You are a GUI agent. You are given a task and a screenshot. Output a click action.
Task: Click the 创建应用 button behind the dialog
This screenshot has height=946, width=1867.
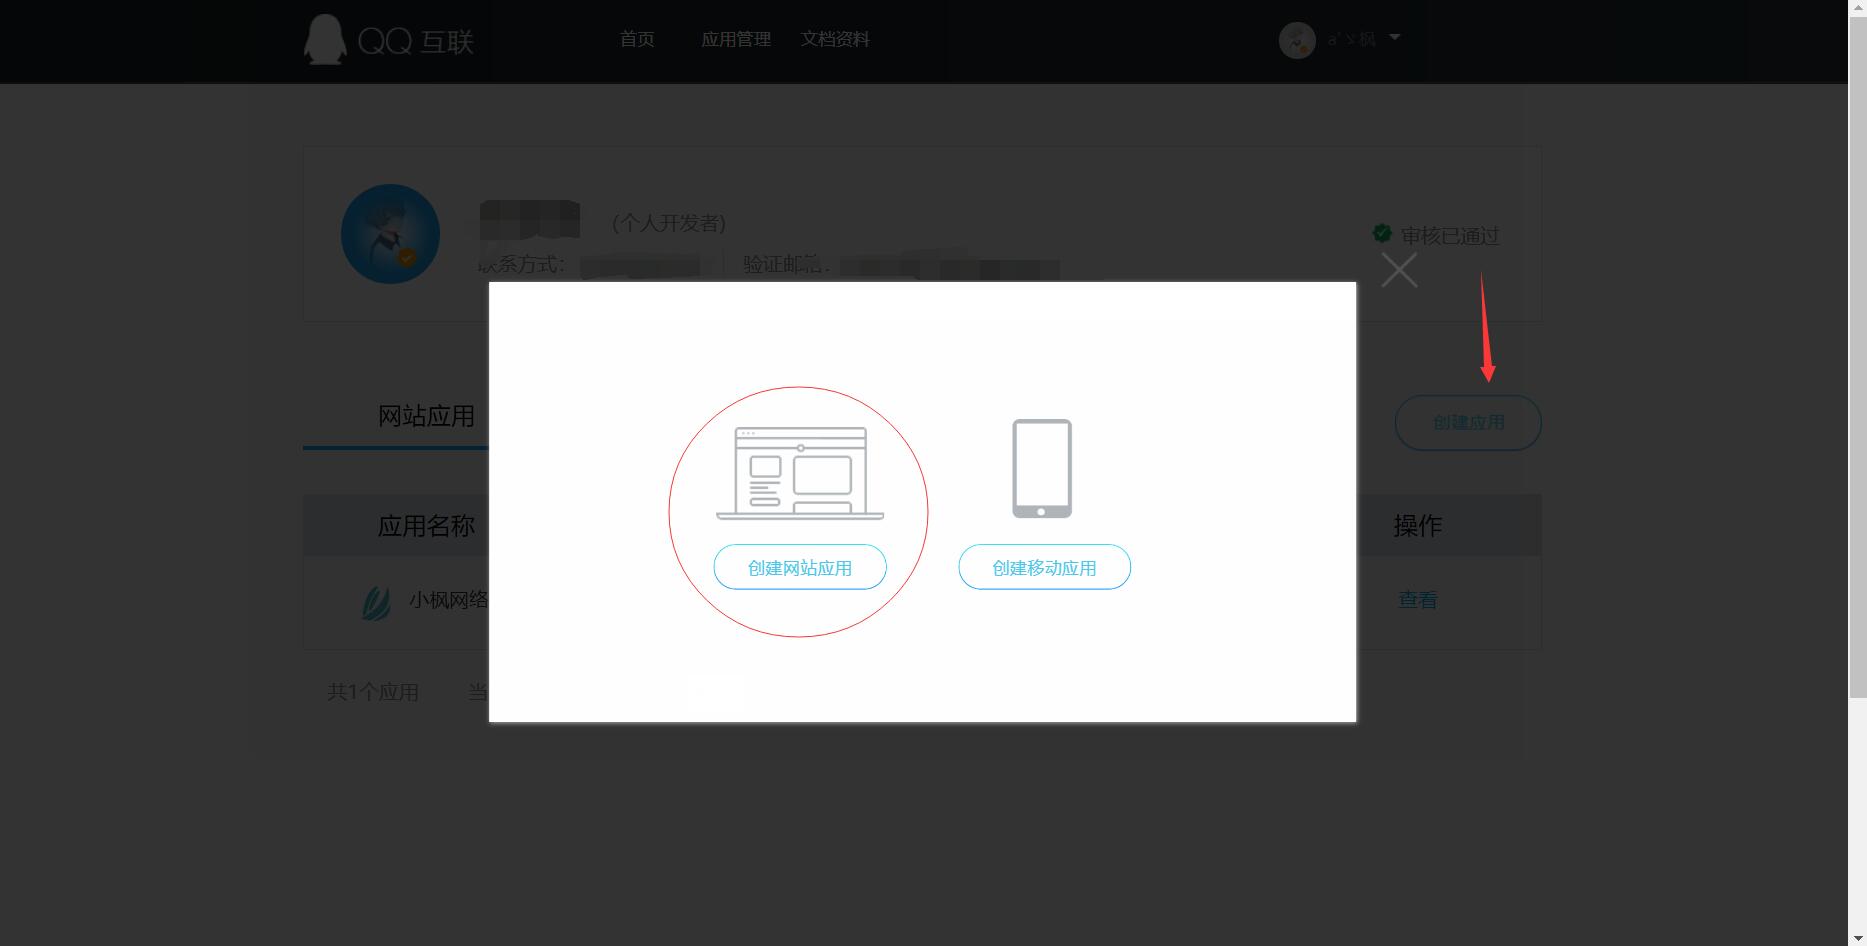pos(1467,422)
